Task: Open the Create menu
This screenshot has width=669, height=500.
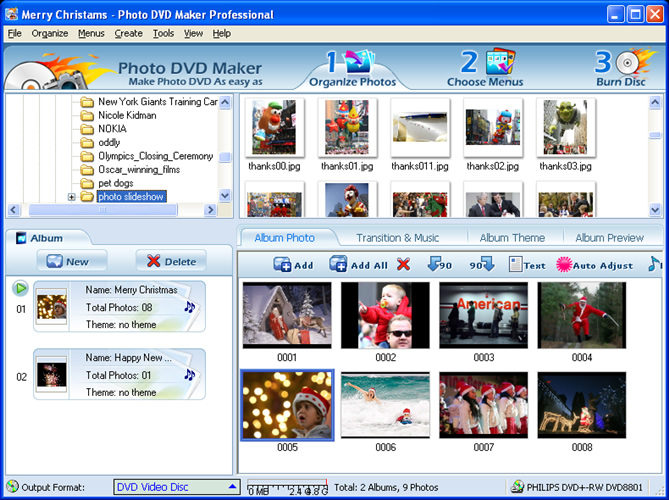Action: point(128,33)
